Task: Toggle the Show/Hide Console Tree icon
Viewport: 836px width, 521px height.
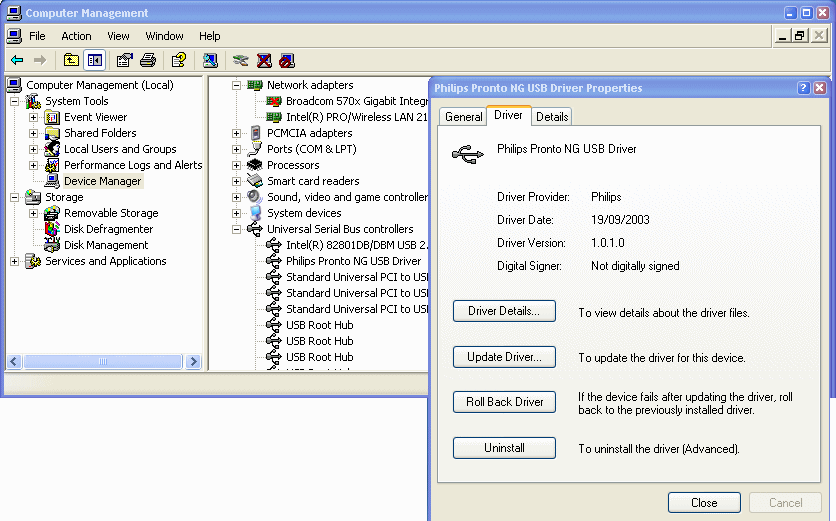Action: click(95, 60)
